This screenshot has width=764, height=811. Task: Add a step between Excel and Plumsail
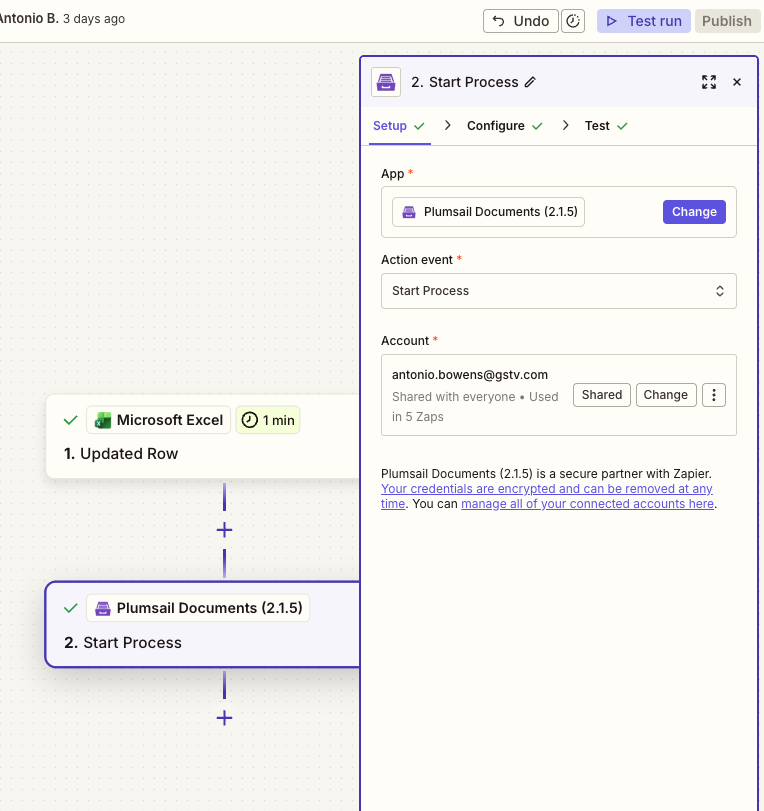point(224,530)
